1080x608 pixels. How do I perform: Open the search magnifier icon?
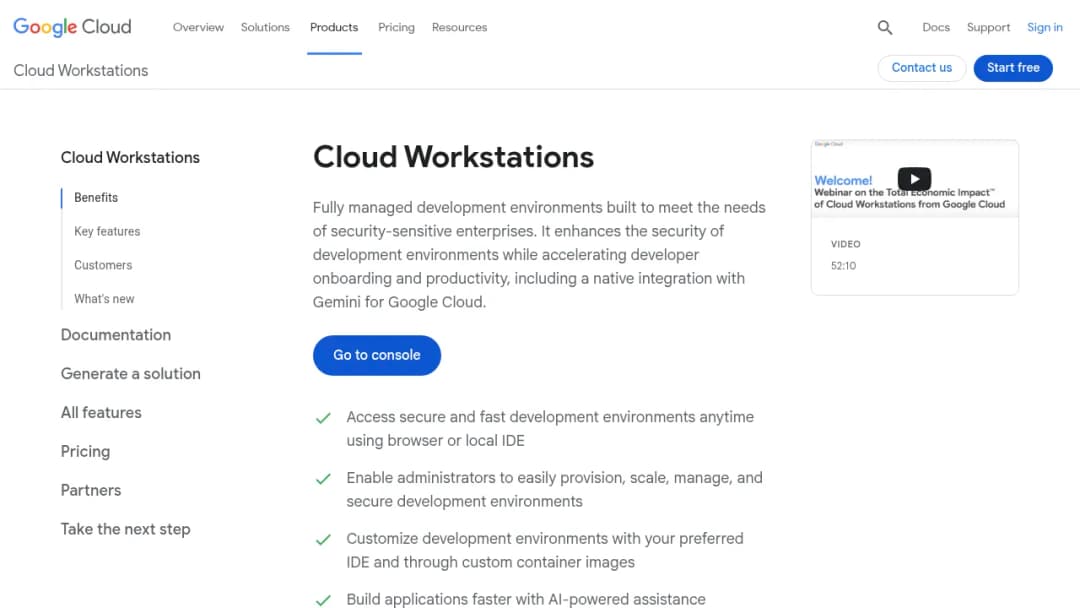click(884, 28)
